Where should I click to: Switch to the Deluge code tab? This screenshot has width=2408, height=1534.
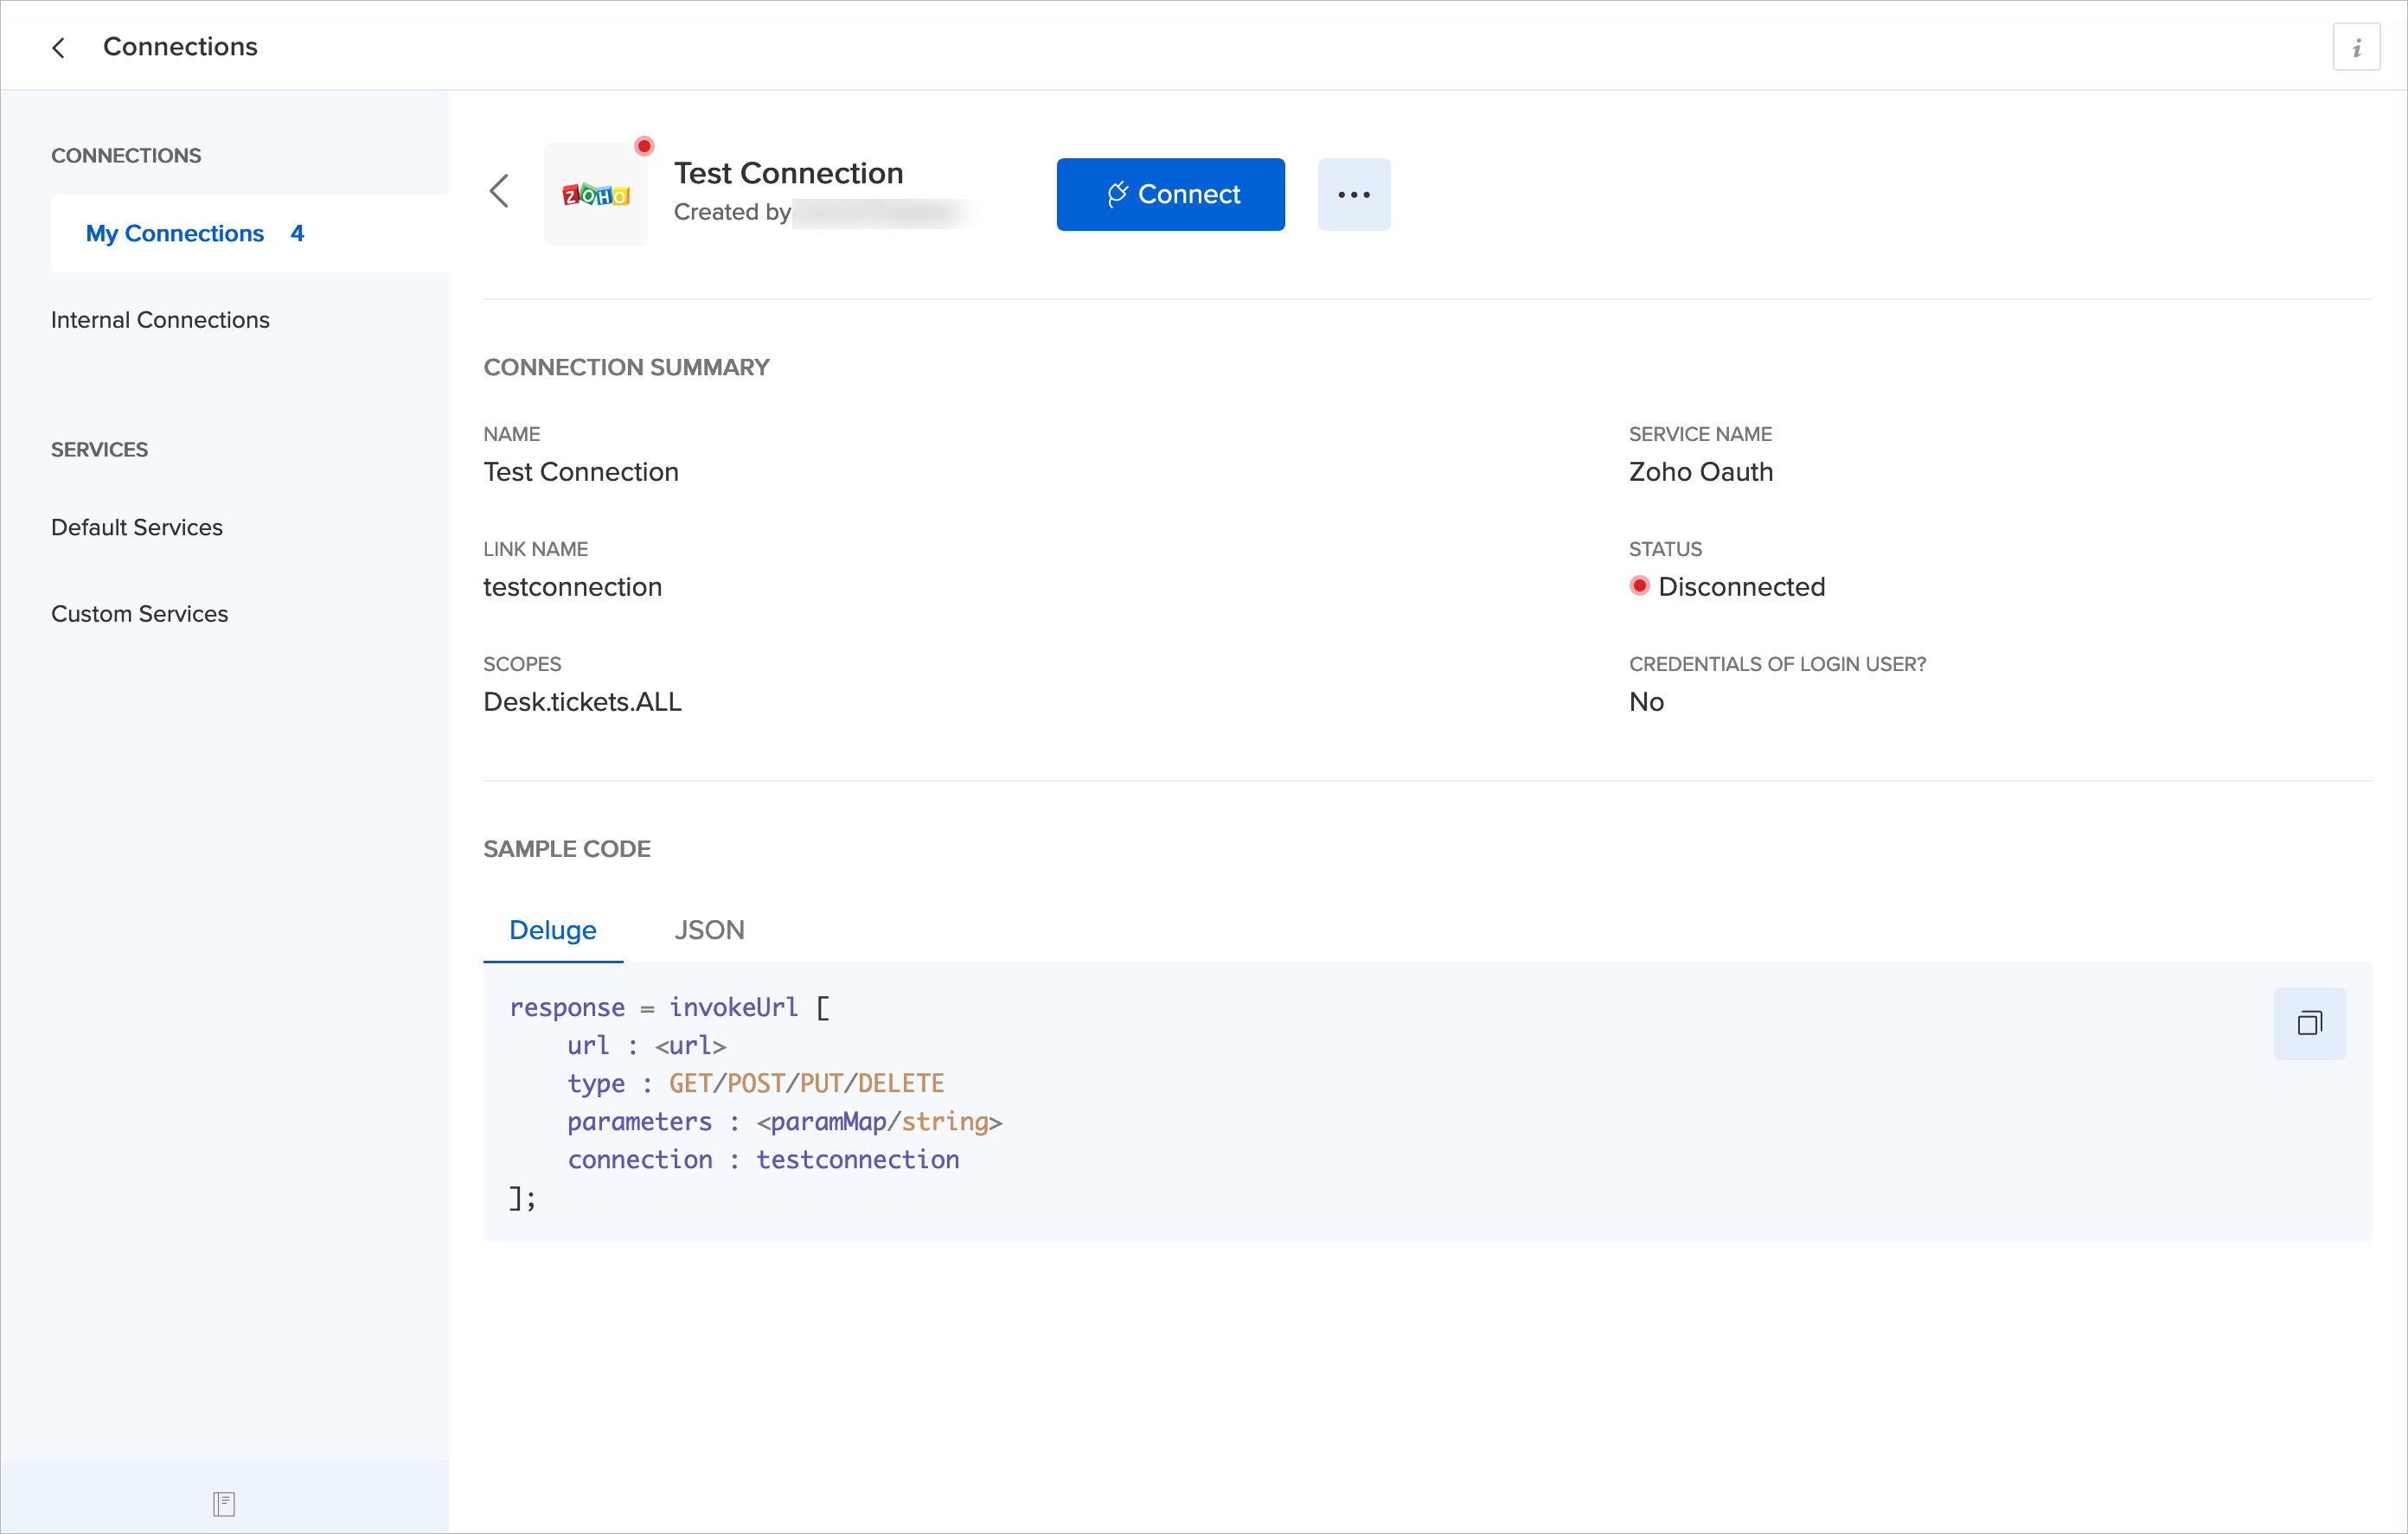[552, 930]
